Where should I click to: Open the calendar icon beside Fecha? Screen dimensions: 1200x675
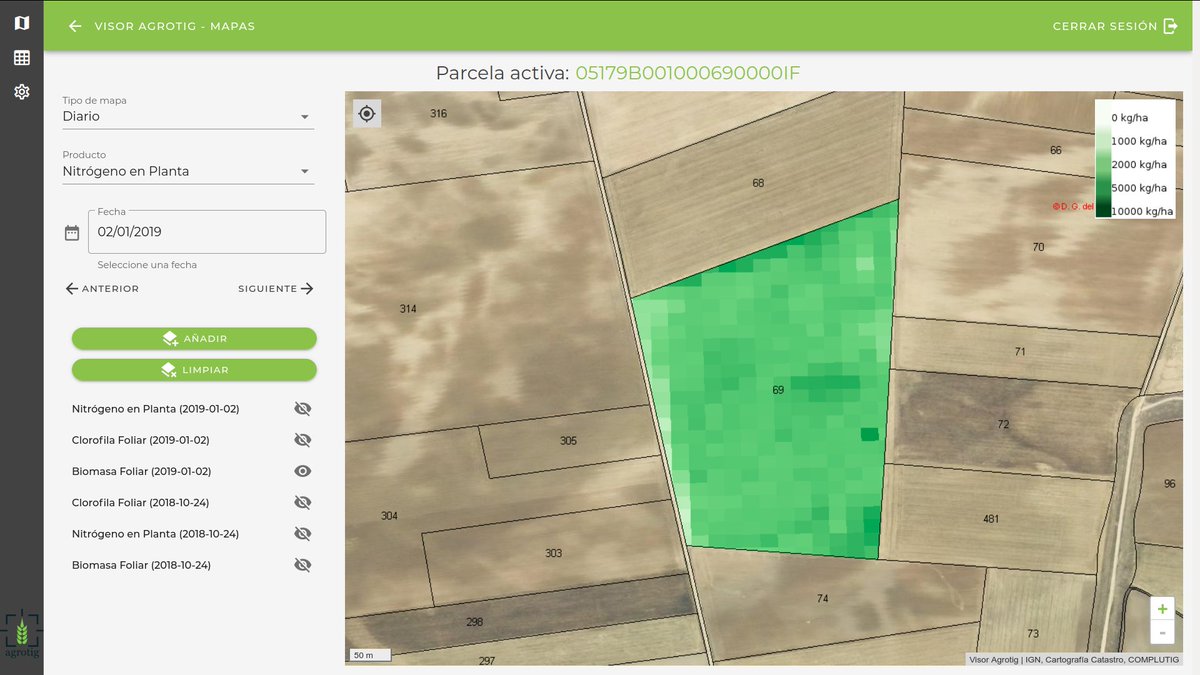72,233
